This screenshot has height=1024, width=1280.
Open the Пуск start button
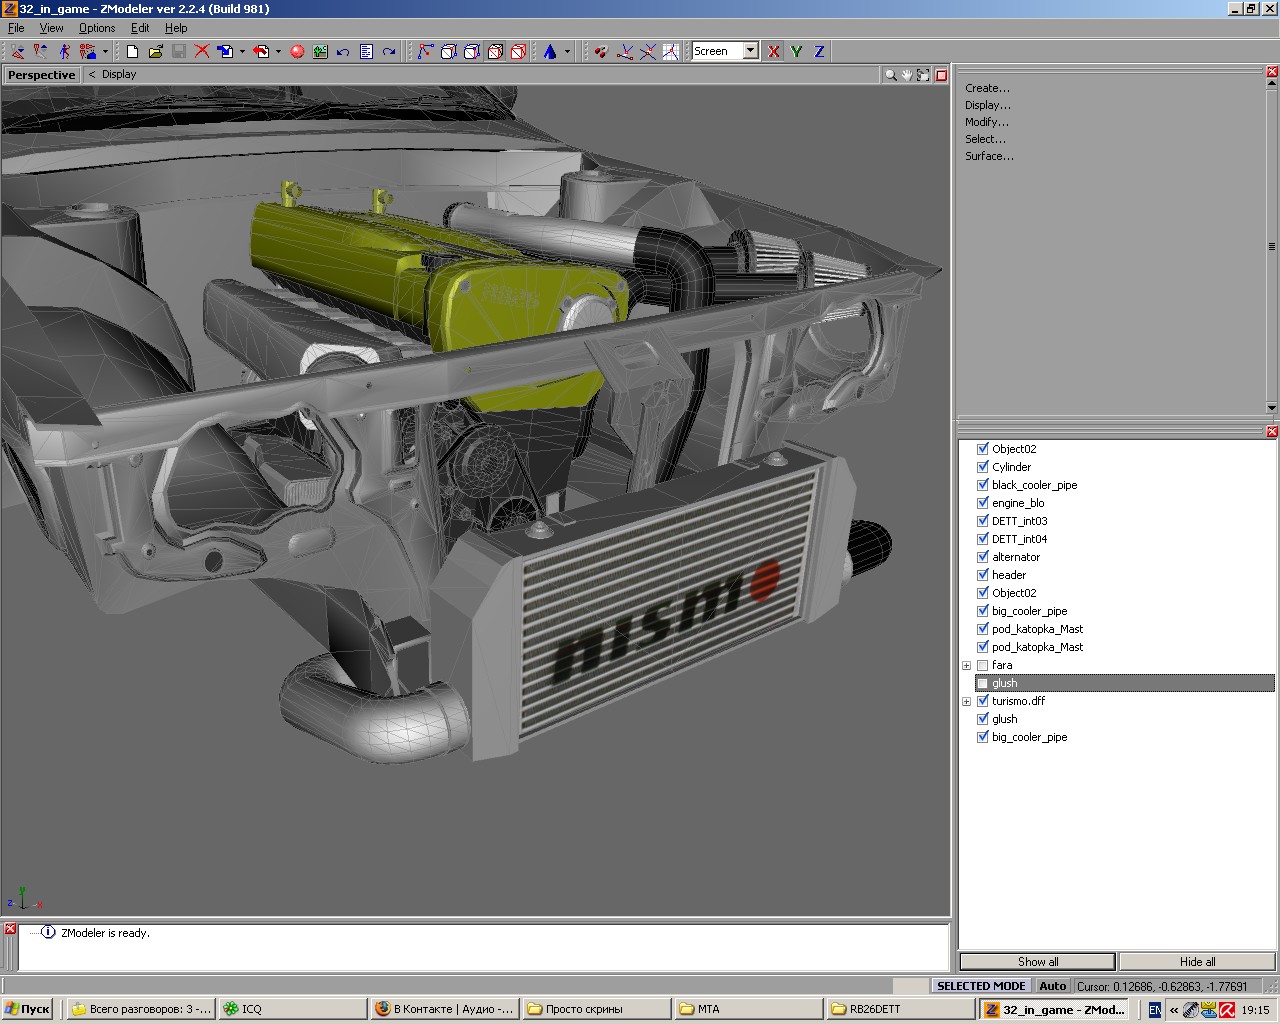coord(27,1009)
